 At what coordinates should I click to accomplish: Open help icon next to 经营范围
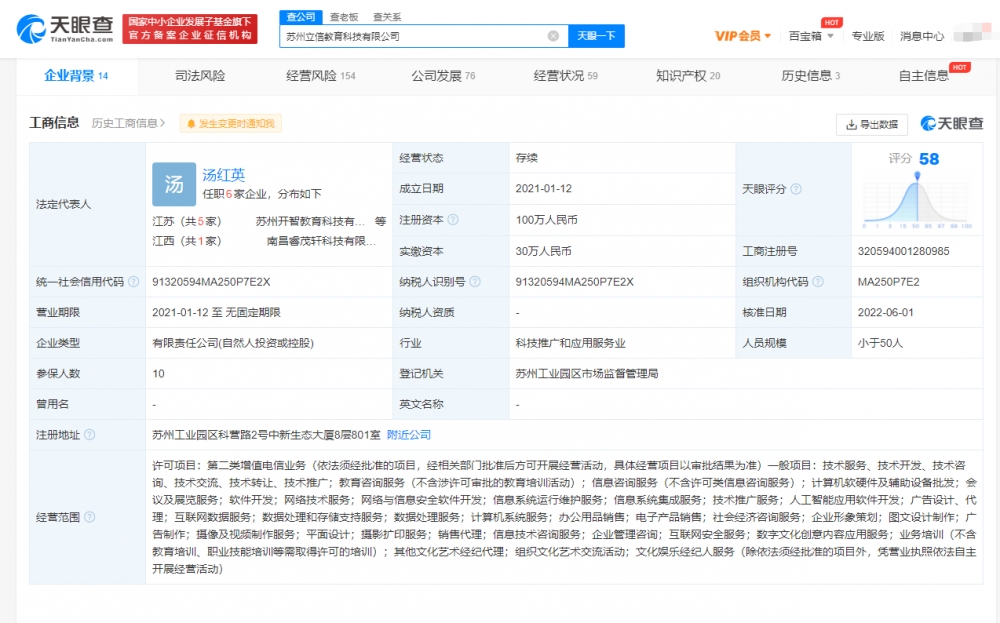pyautogui.click(x=89, y=517)
